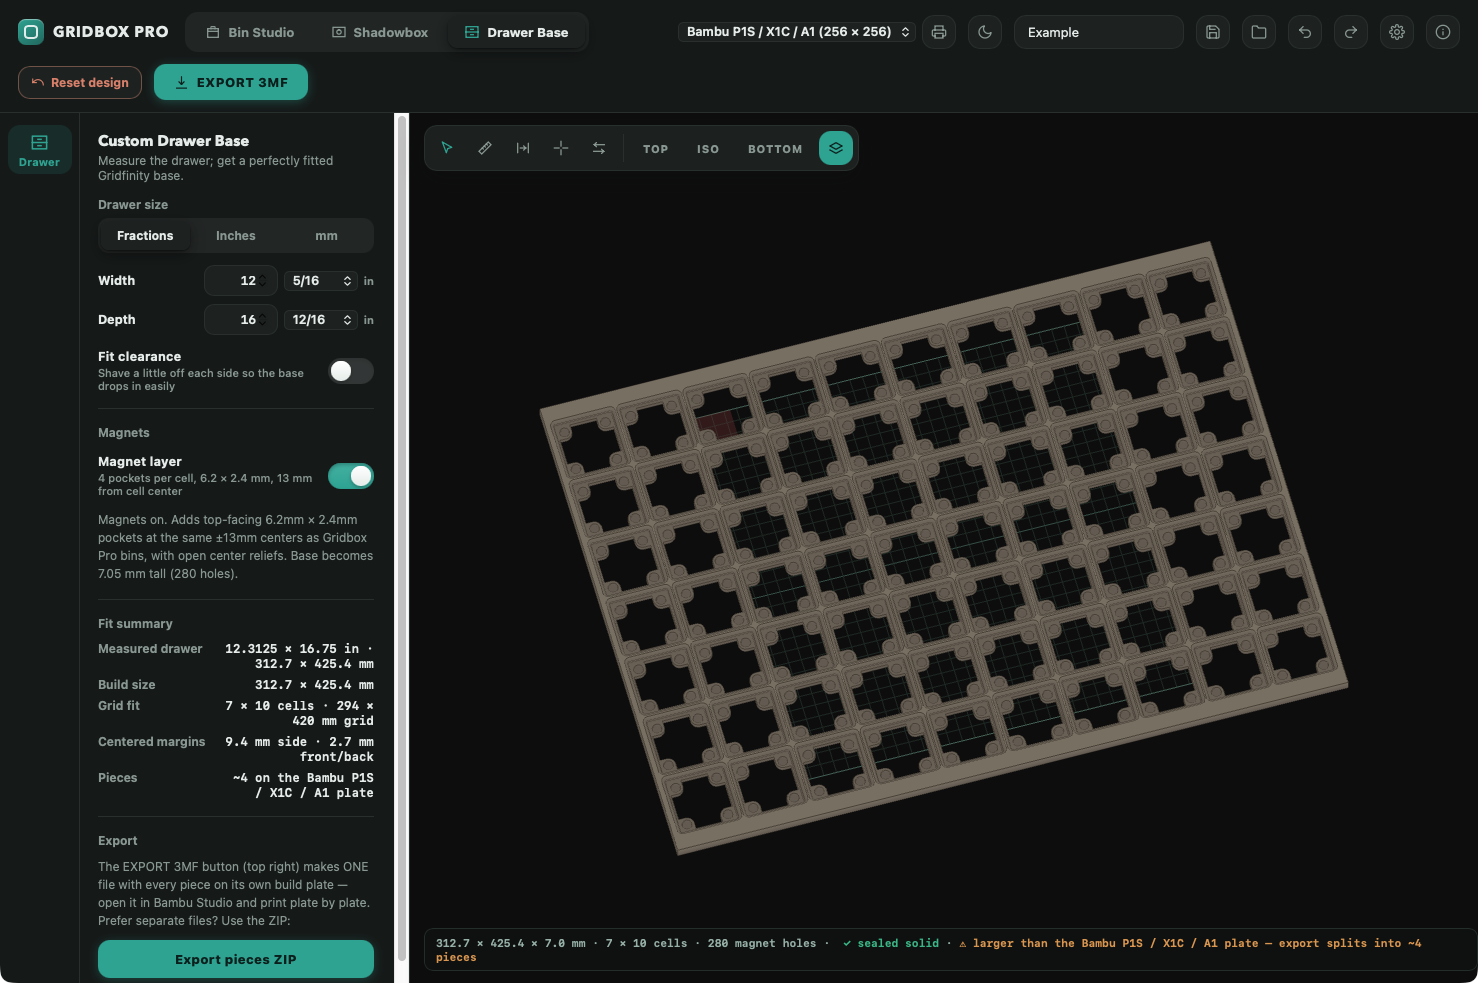The height and width of the screenshot is (983, 1478).
Task: Activate the ruler measure tool
Action: (x=485, y=148)
